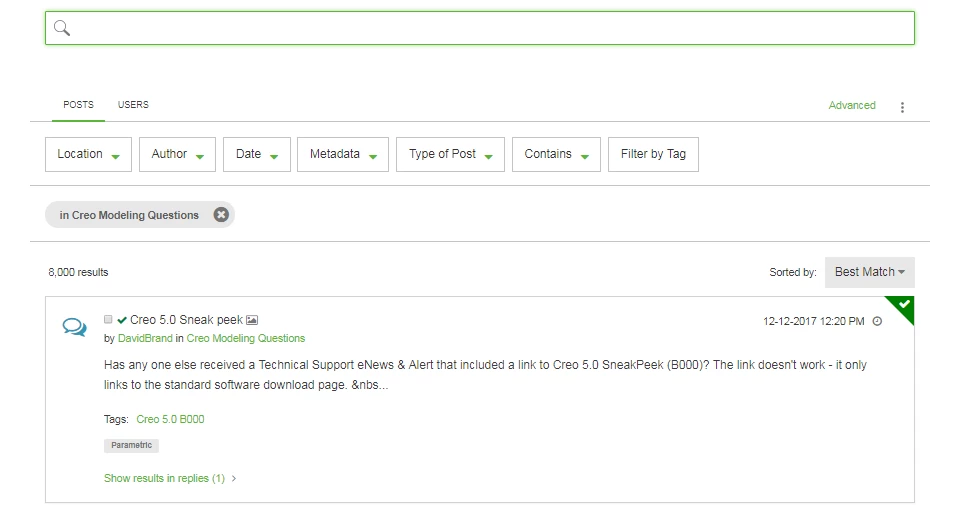Expand the Type of Post dropdown

450,155
